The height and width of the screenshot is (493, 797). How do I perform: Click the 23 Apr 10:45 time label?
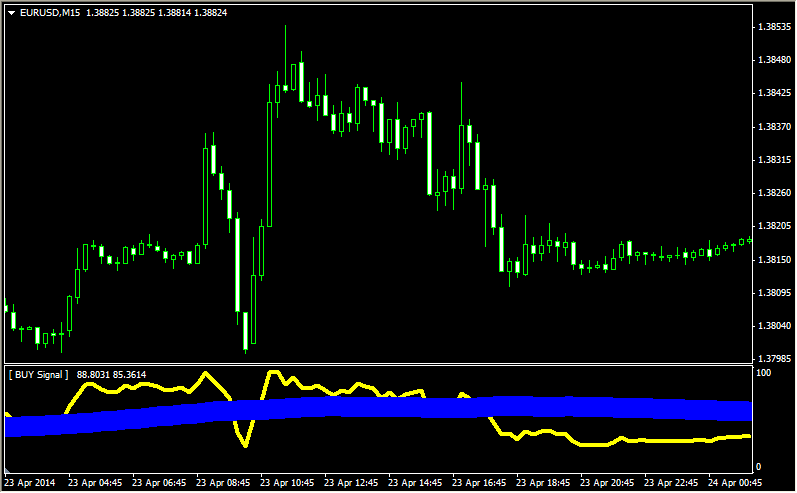287,483
